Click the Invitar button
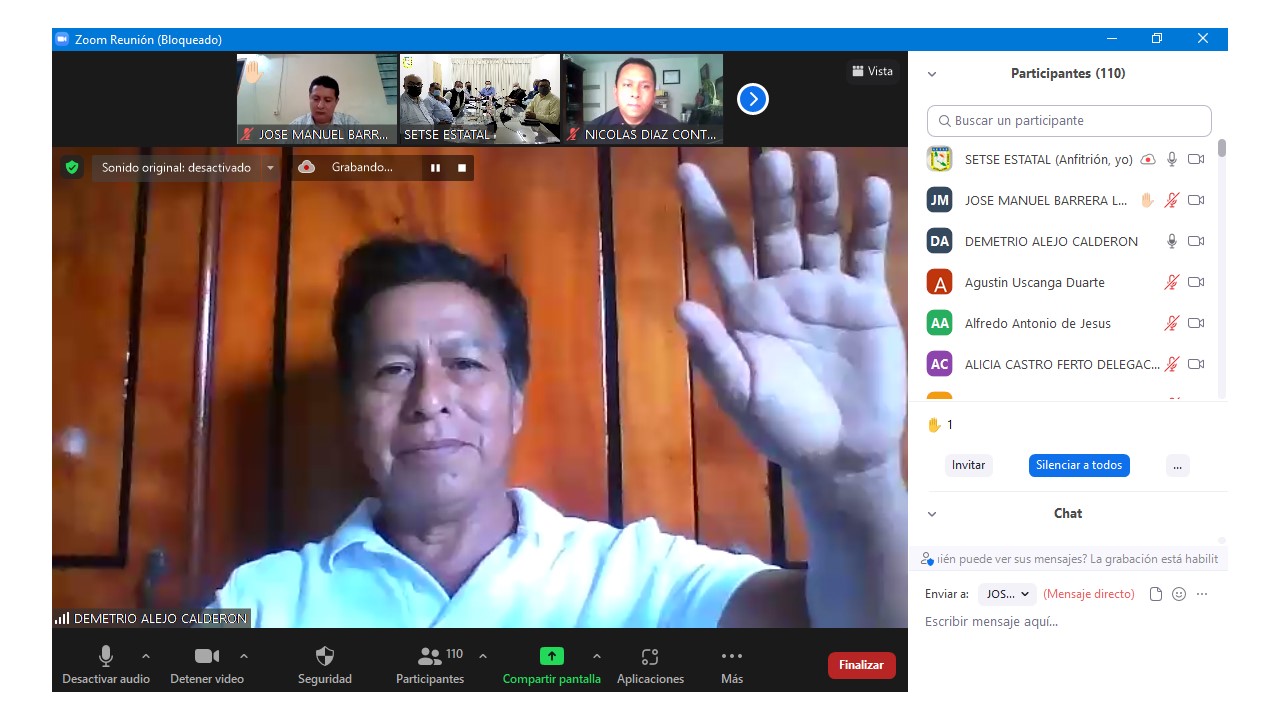This screenshot has width=1280, height=720. pos(968,465)
